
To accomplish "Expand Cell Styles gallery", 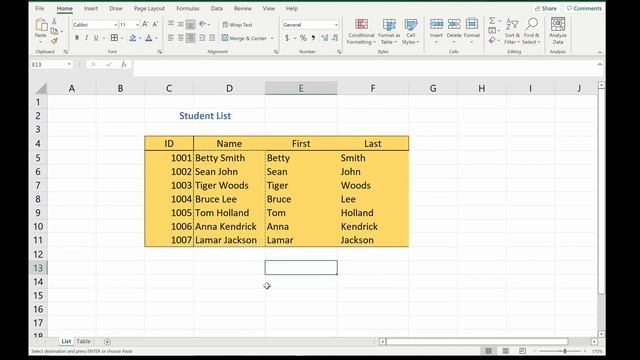I will point(411,31).
